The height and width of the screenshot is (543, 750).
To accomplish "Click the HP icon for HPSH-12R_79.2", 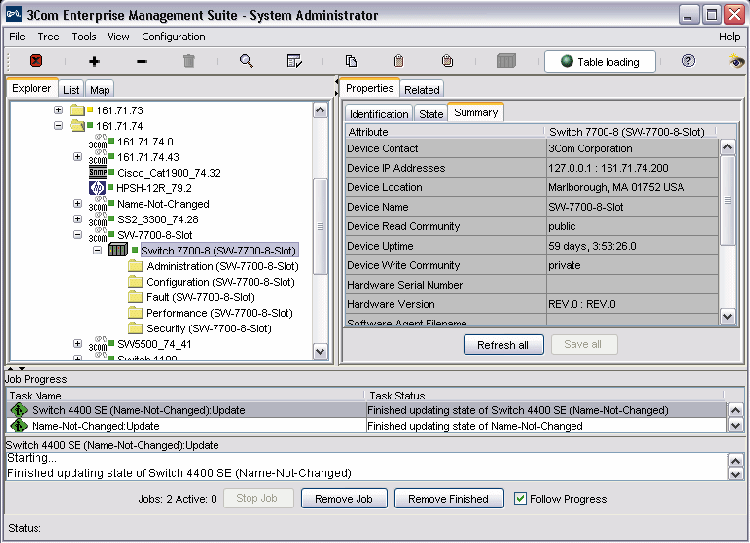I will click(x=97, y=187).
